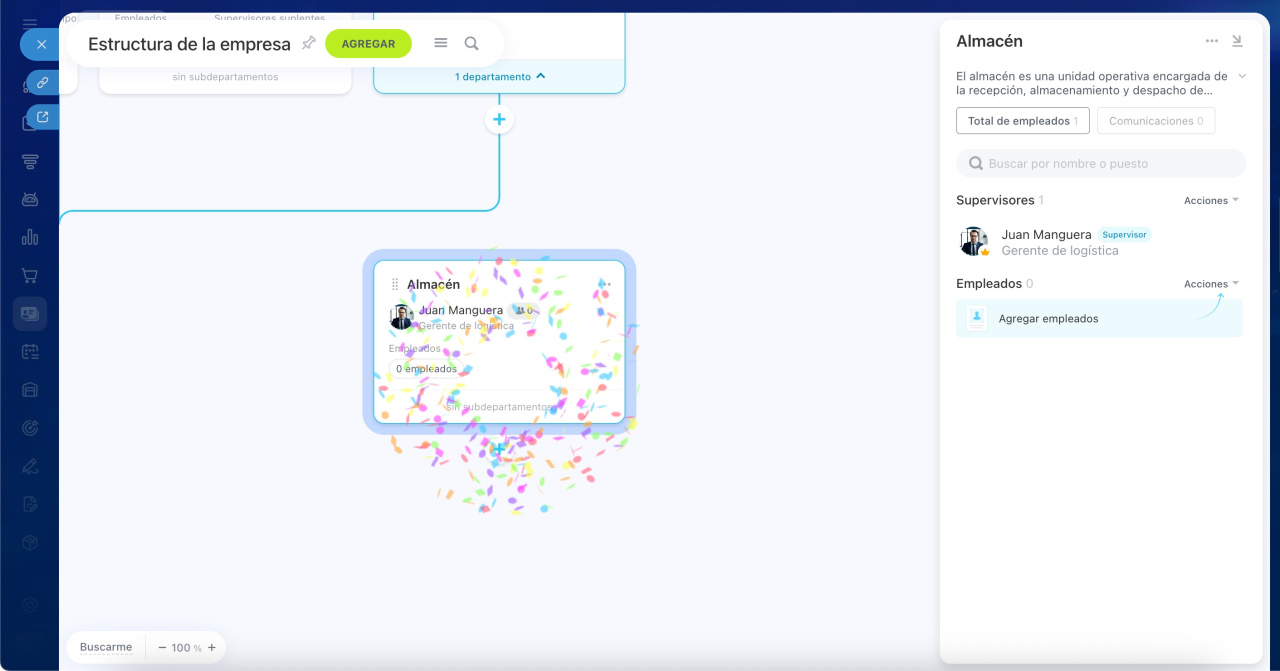This screenshot has height=671, width=1280.
Task: Open Acciones dropdown for Supervisores
Action: pyautogui.click(x=1211, y=200)
